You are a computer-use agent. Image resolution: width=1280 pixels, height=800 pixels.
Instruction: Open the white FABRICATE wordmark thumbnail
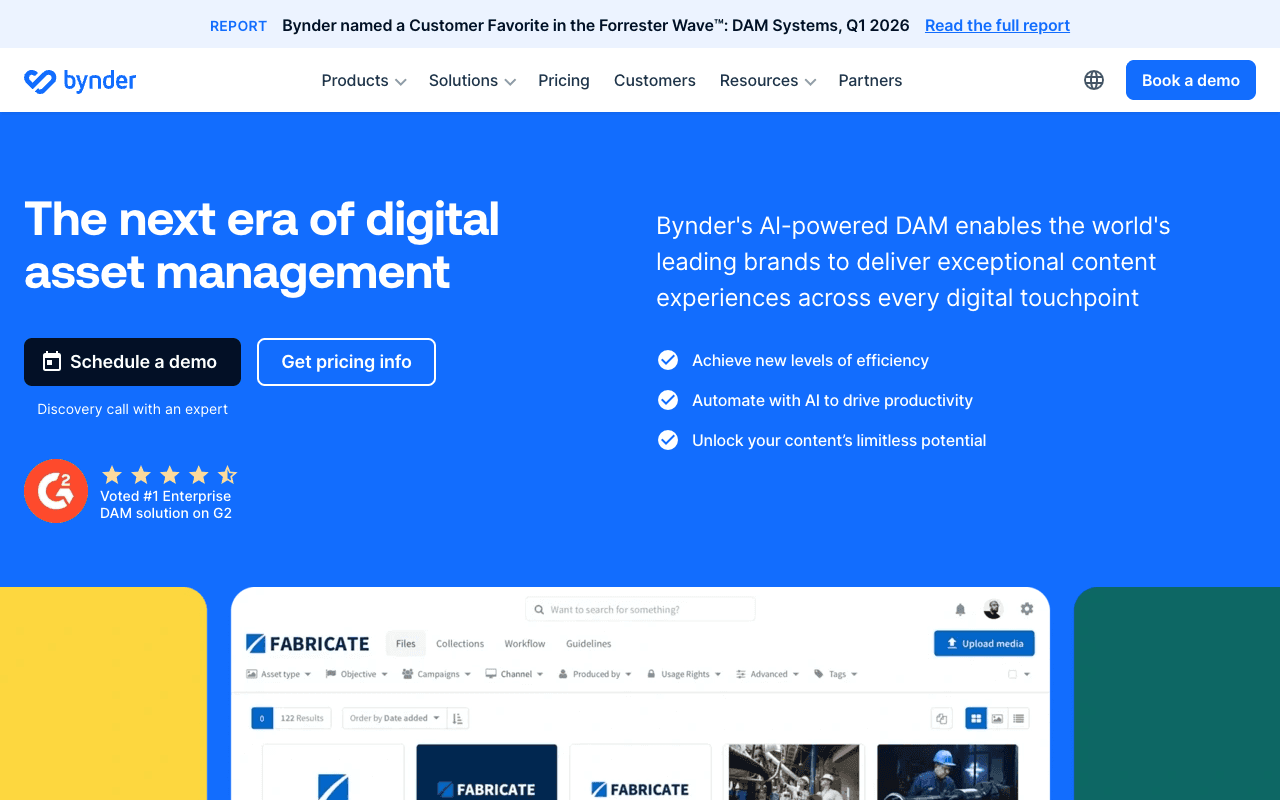click(x=640, y=772)
